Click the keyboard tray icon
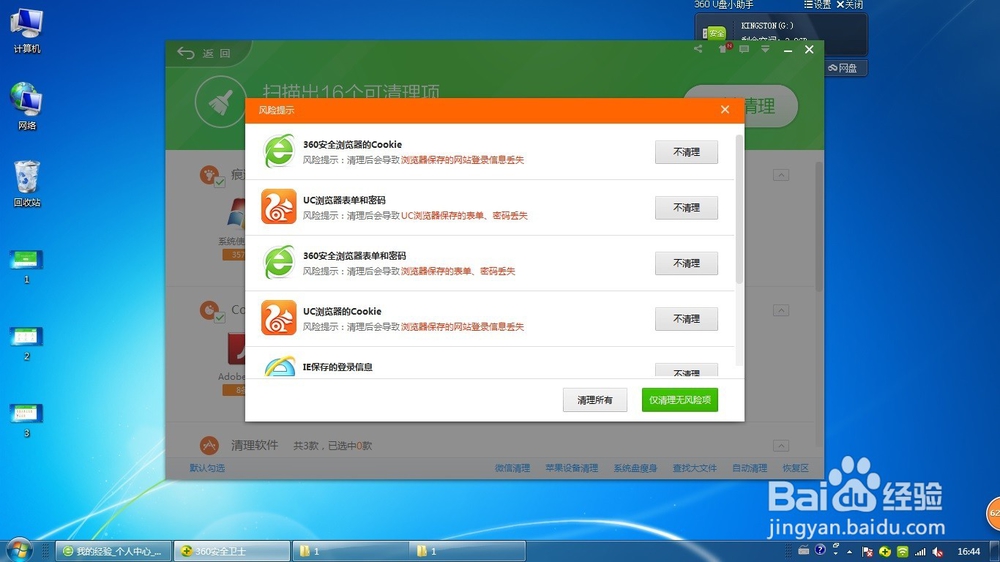Viewport: 1000px width, 562px height. pos(804,551)
